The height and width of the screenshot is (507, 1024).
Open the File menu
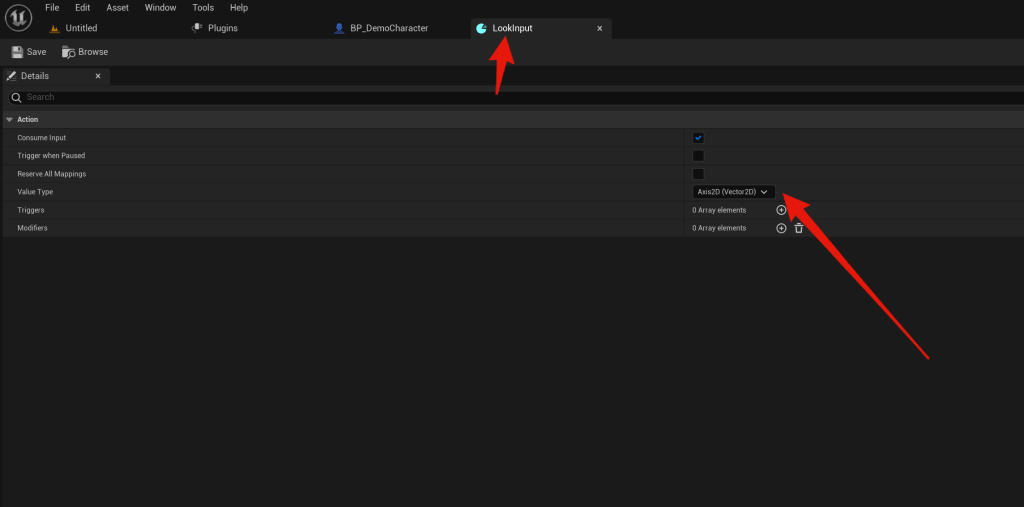coord(52,8)
